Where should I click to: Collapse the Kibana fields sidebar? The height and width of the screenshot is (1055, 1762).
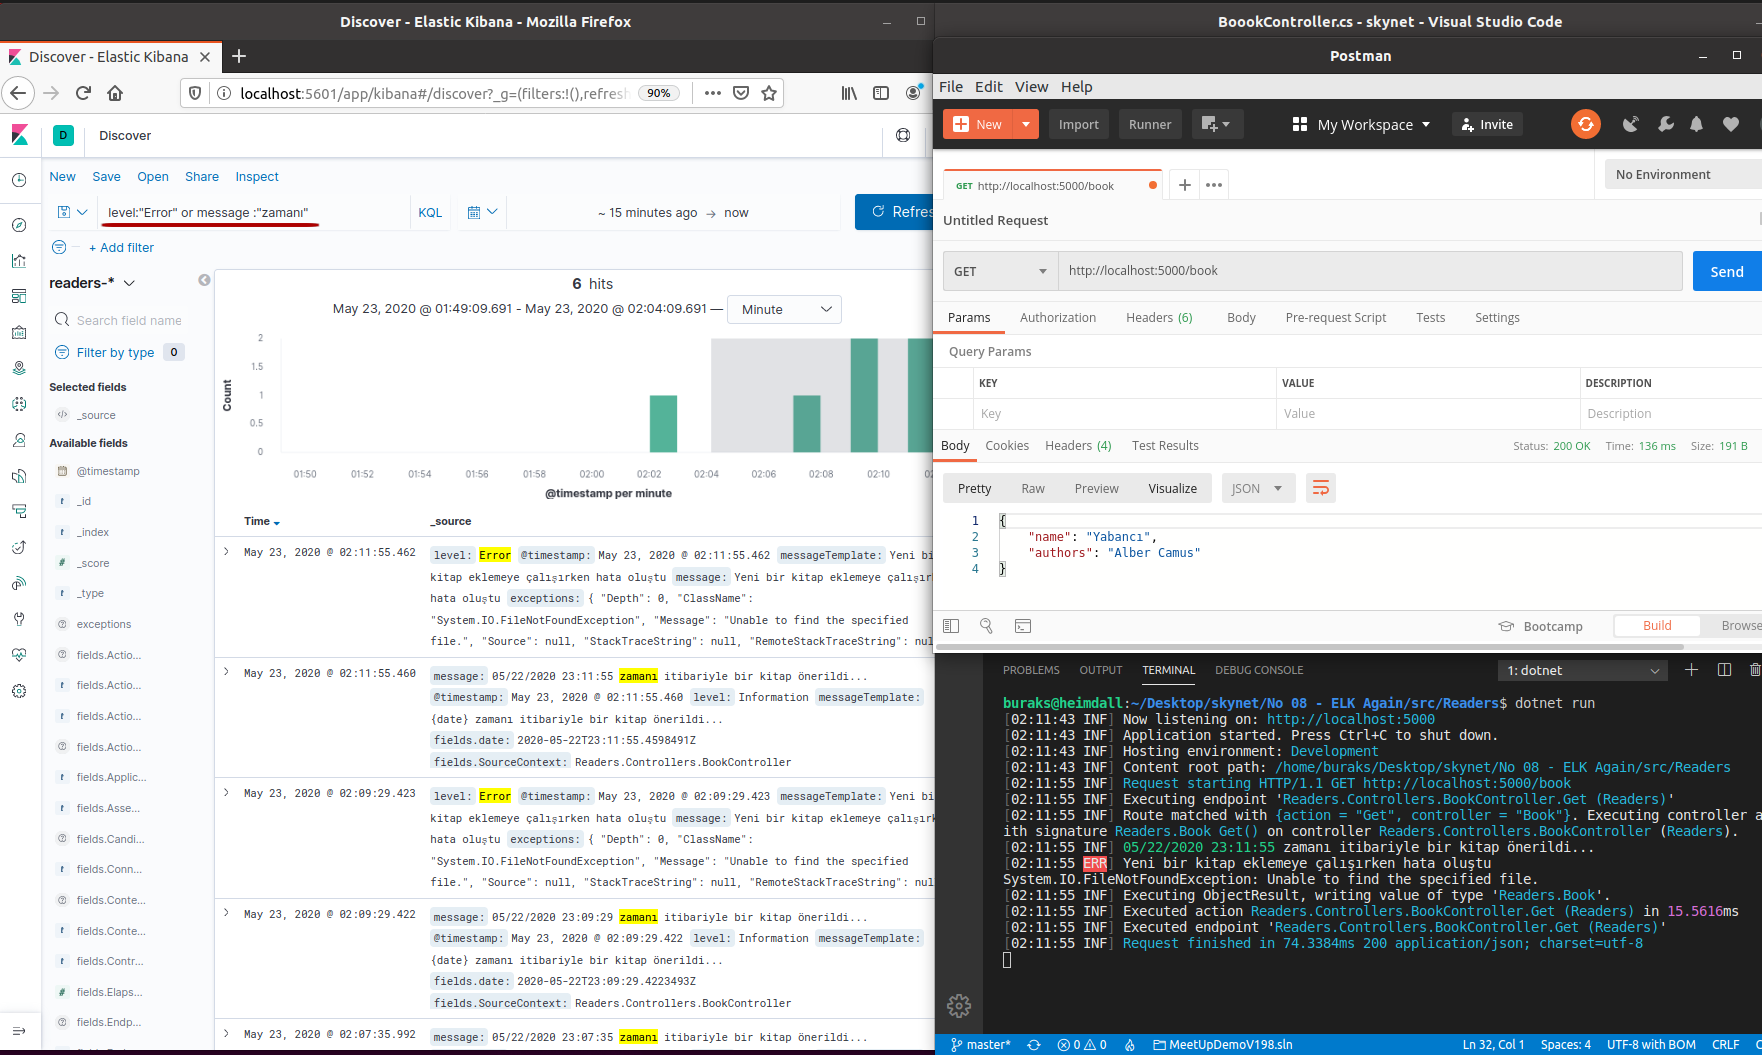(x=204, y=280)
